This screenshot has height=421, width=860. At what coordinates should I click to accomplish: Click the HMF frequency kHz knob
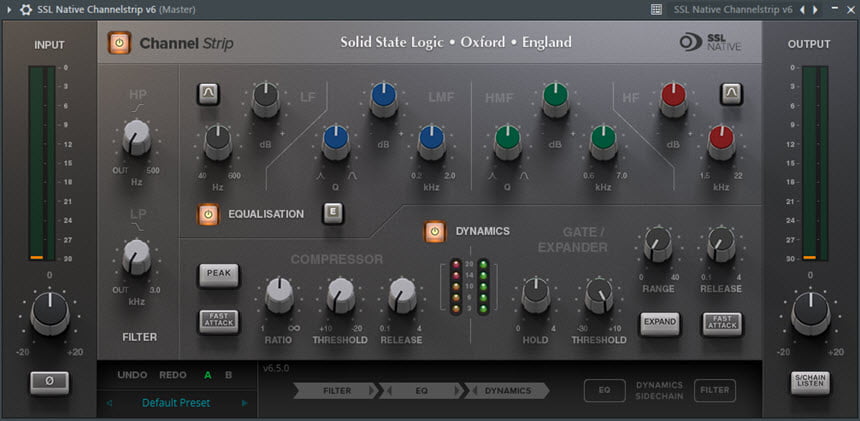pyautogui.click(x=603, y=141)
